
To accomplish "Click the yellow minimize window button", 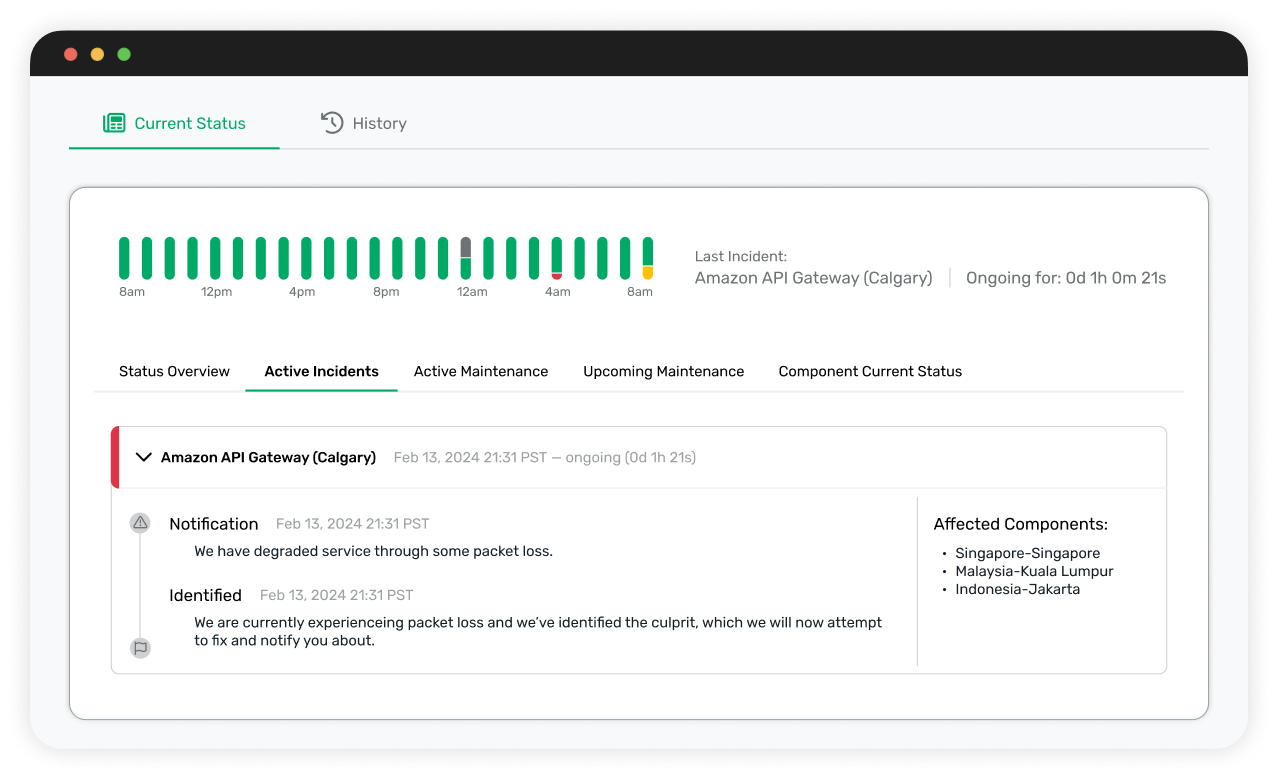I will point(97,54).
